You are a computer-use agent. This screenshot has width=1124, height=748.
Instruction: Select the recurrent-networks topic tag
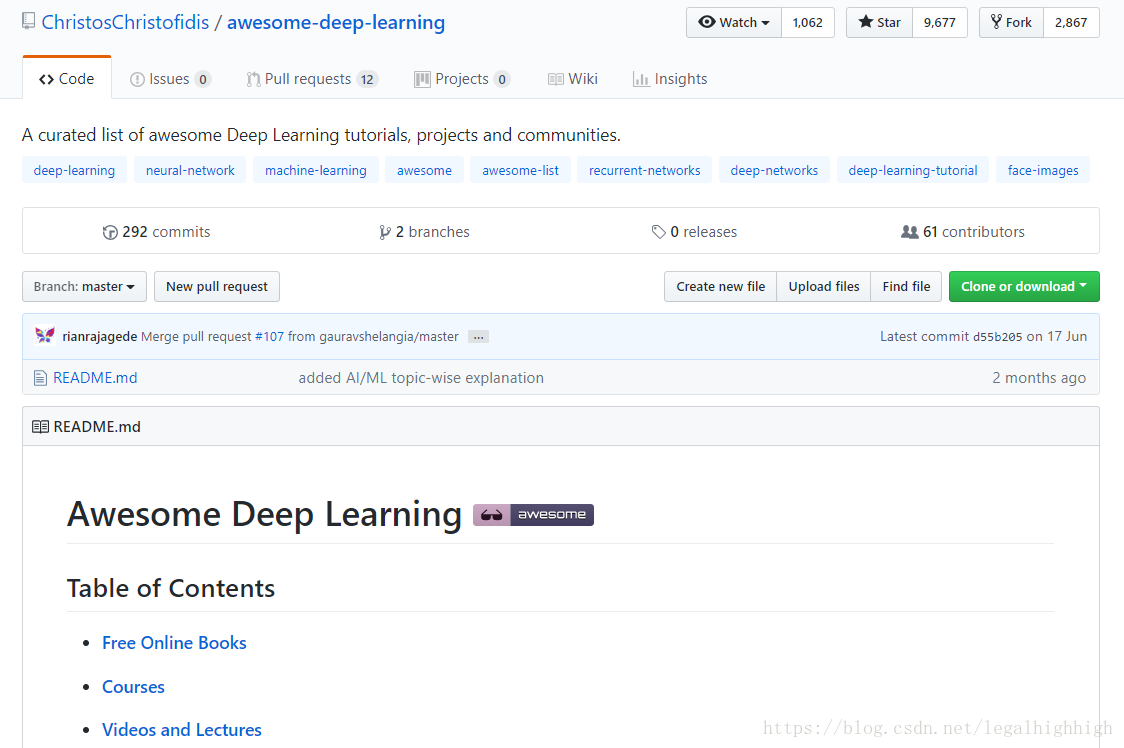(644, 170)
